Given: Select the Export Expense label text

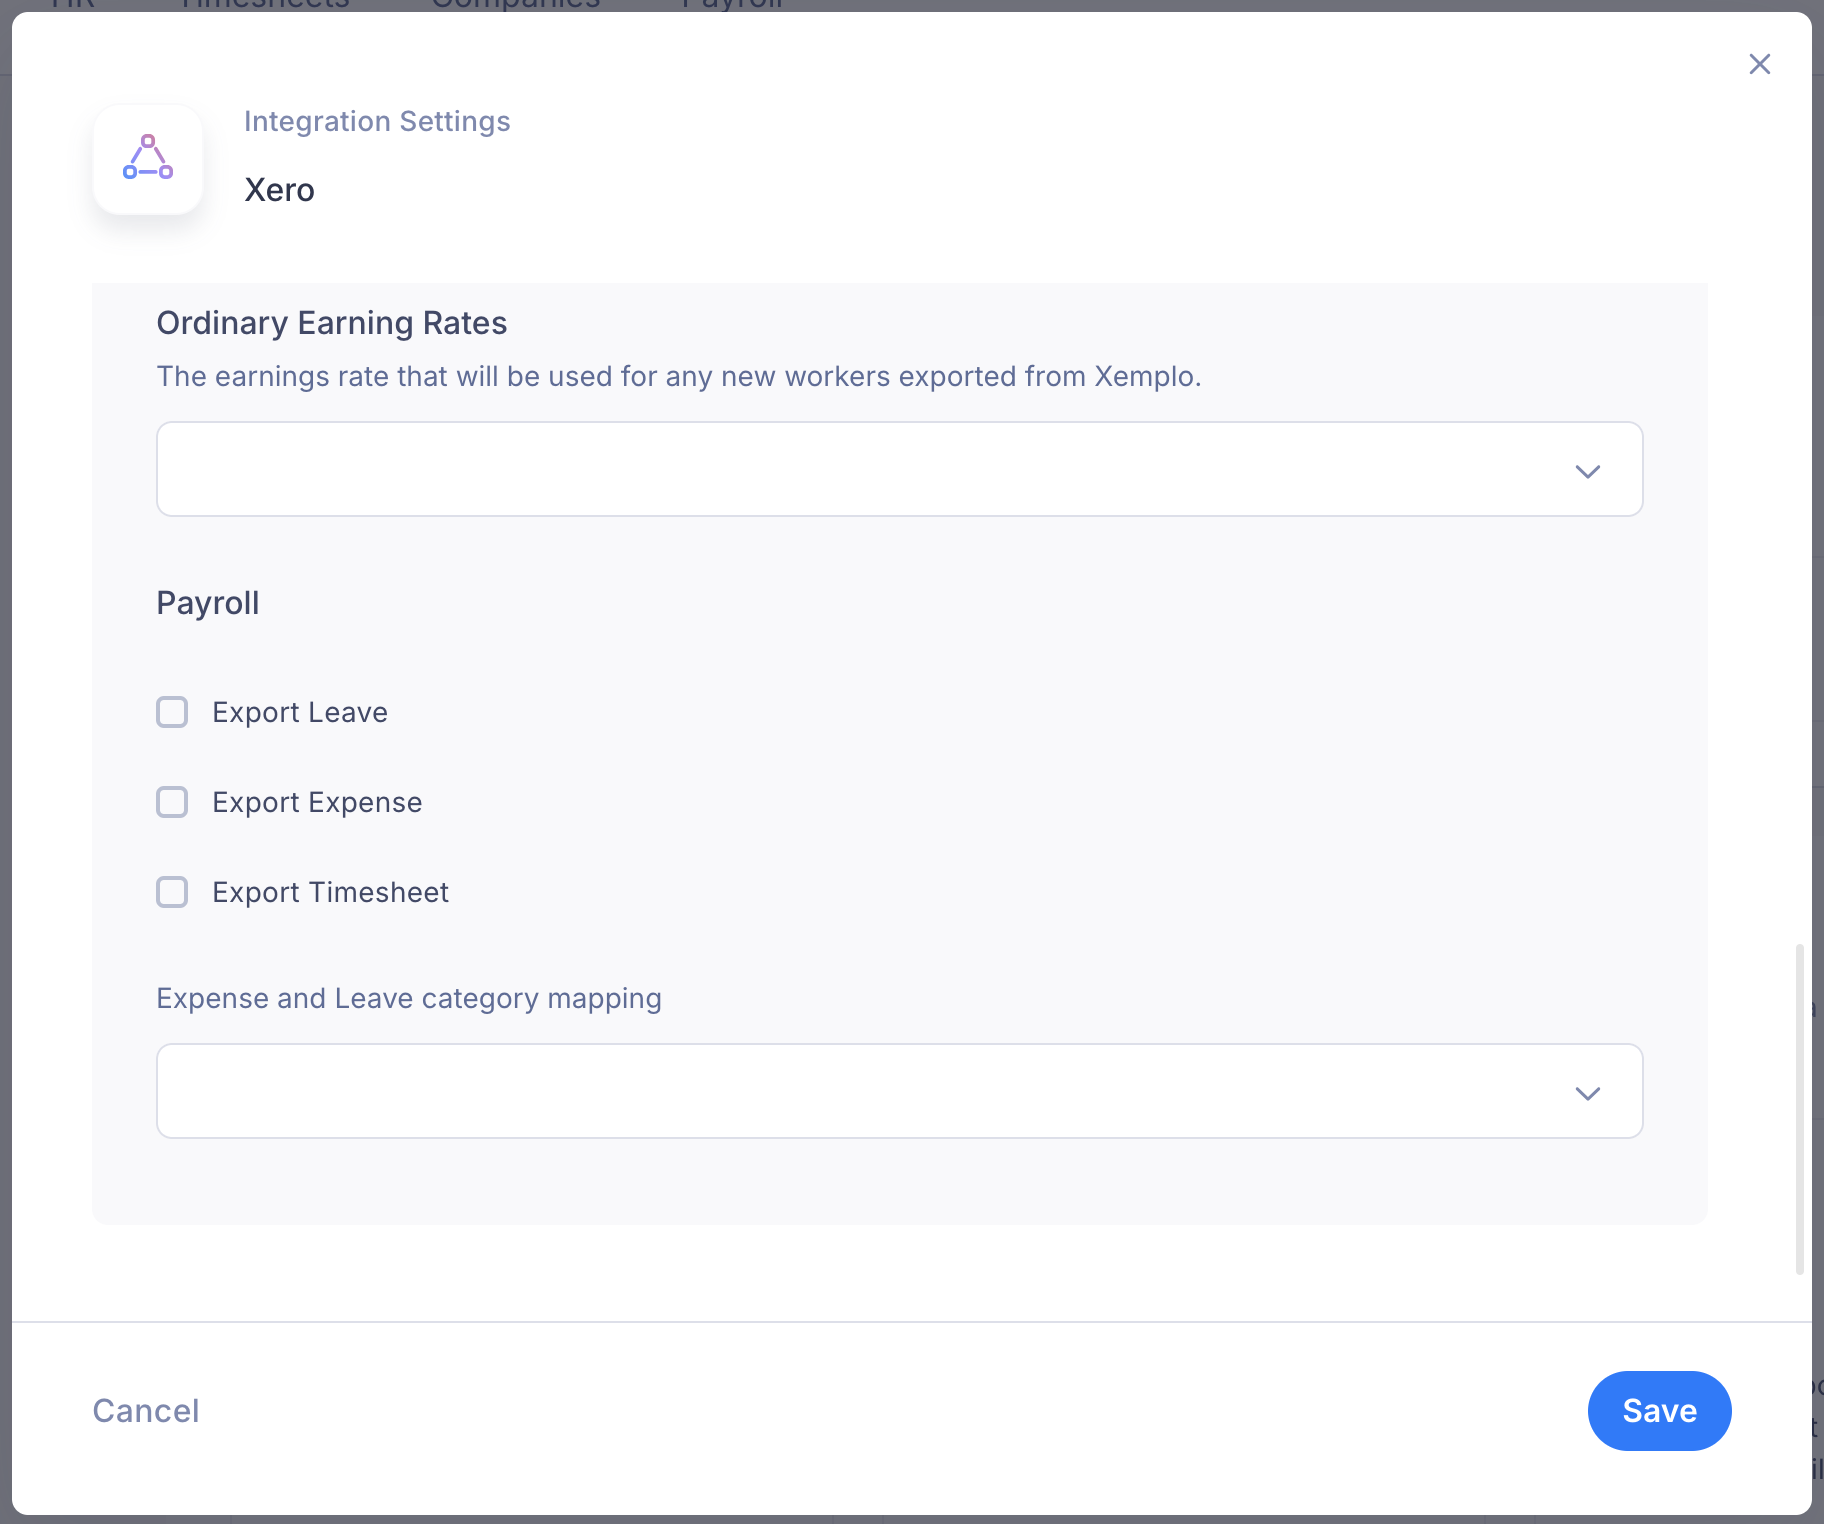Looking at the screenshot, I should [317, 802].
